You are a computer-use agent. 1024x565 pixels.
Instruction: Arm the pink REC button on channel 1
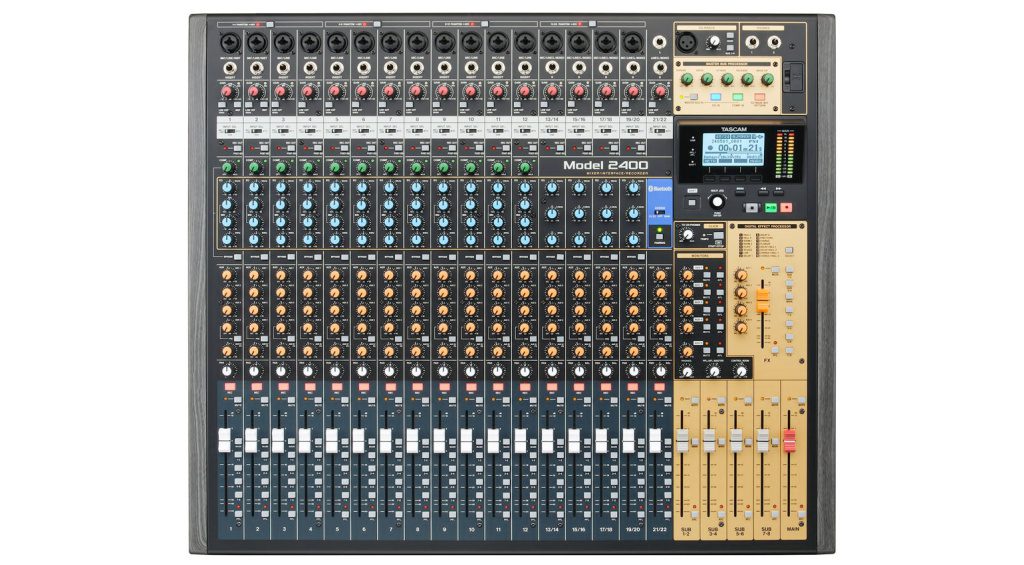click(x=229, y=387)
